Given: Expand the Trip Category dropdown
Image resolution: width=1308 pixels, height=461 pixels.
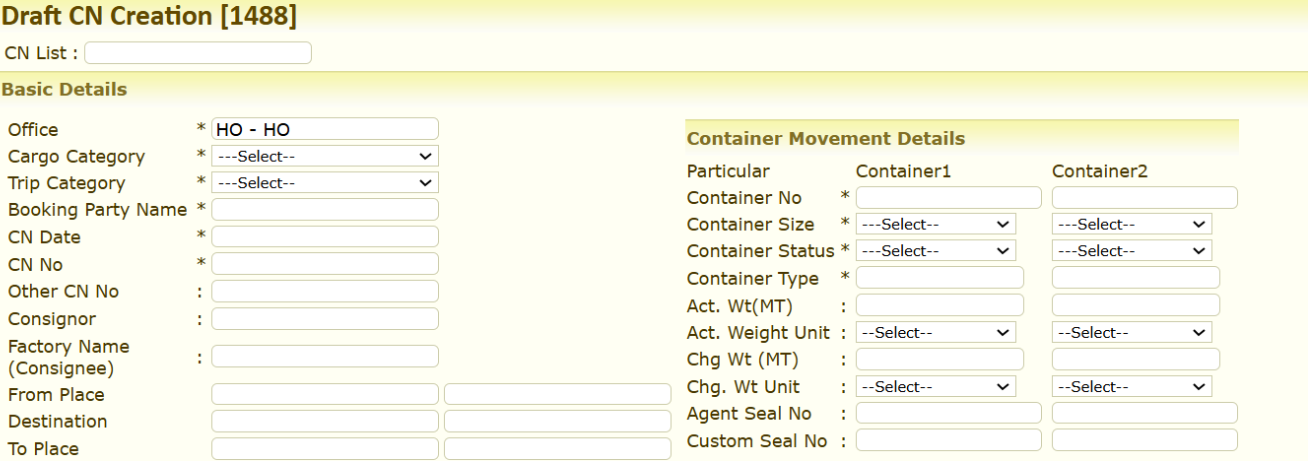Looking at the screenshot, I should point(324,183).
